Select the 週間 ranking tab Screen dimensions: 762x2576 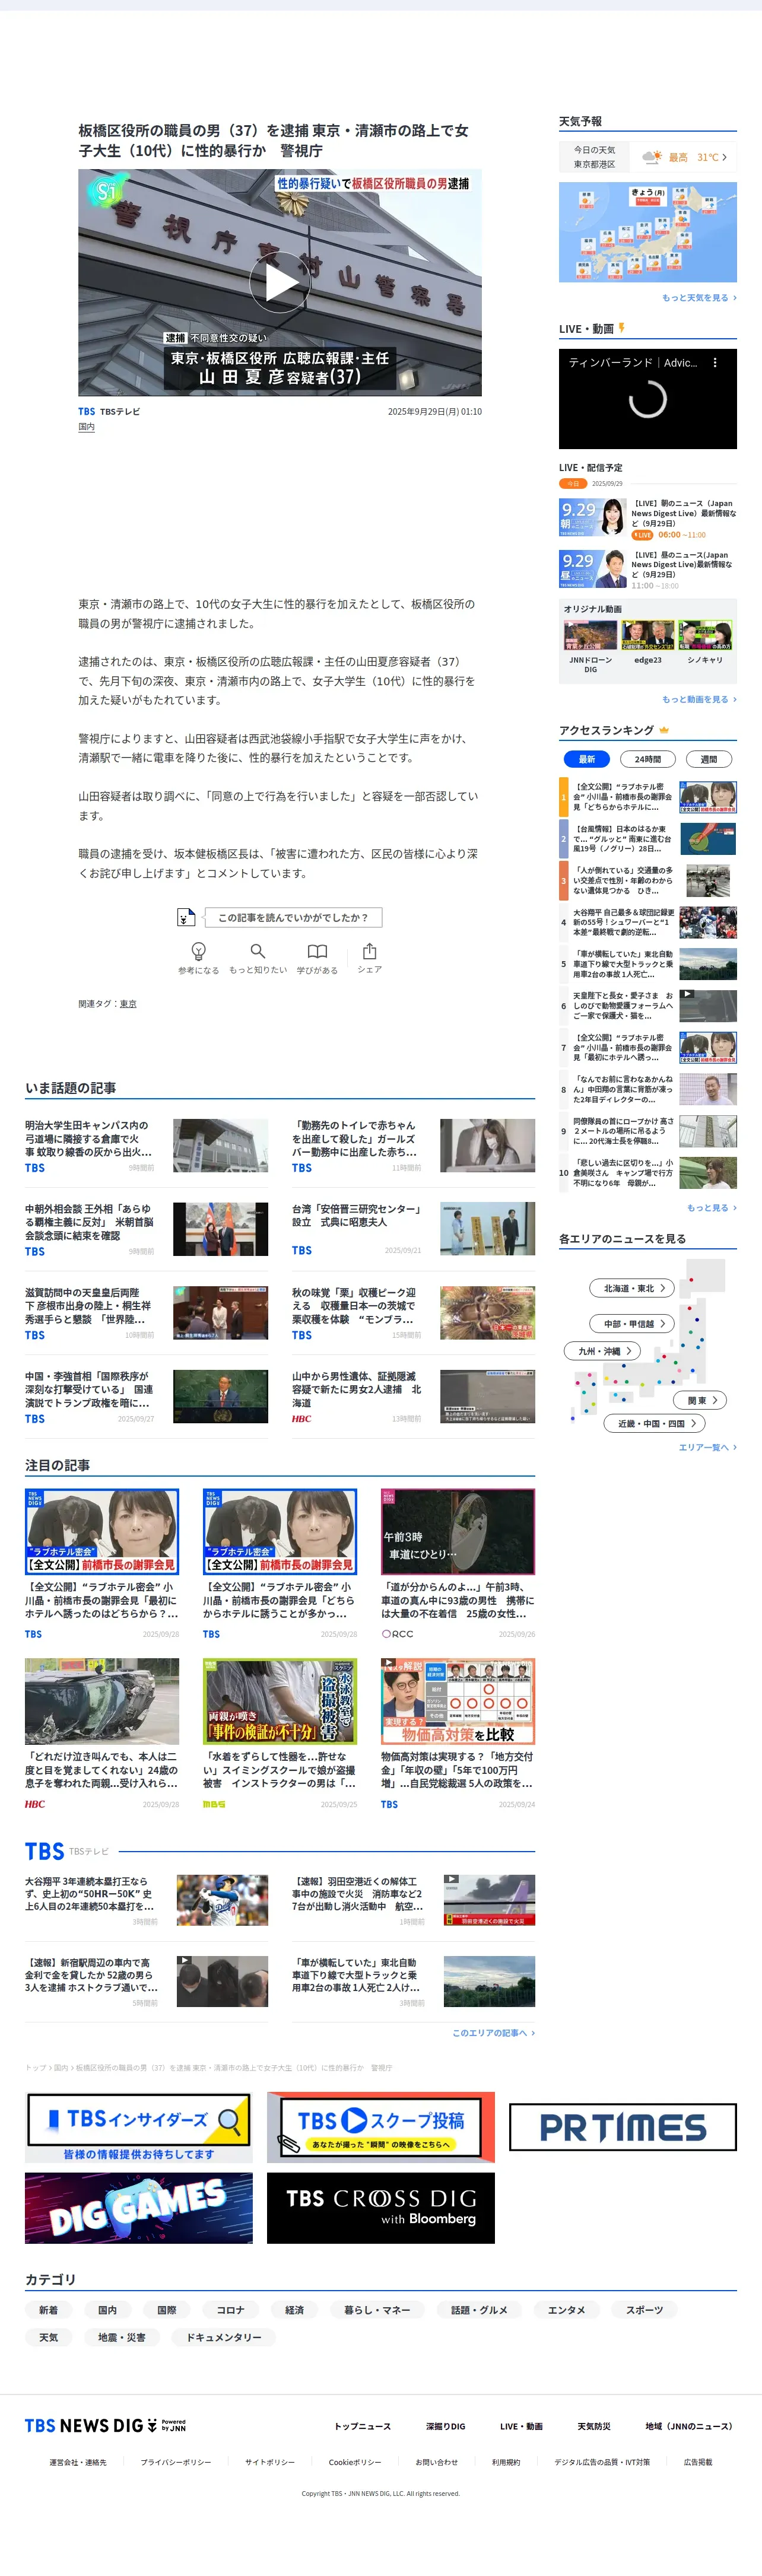coord(709,759)
